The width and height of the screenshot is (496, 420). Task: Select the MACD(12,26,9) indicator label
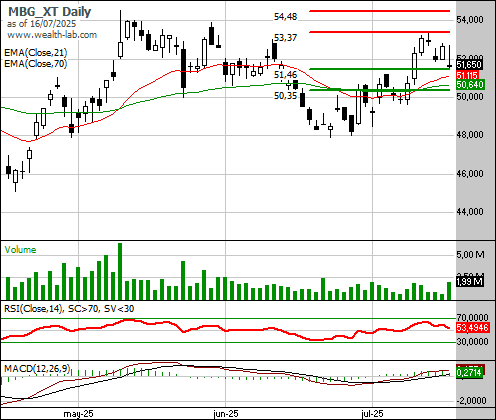[x=37, y=369]
